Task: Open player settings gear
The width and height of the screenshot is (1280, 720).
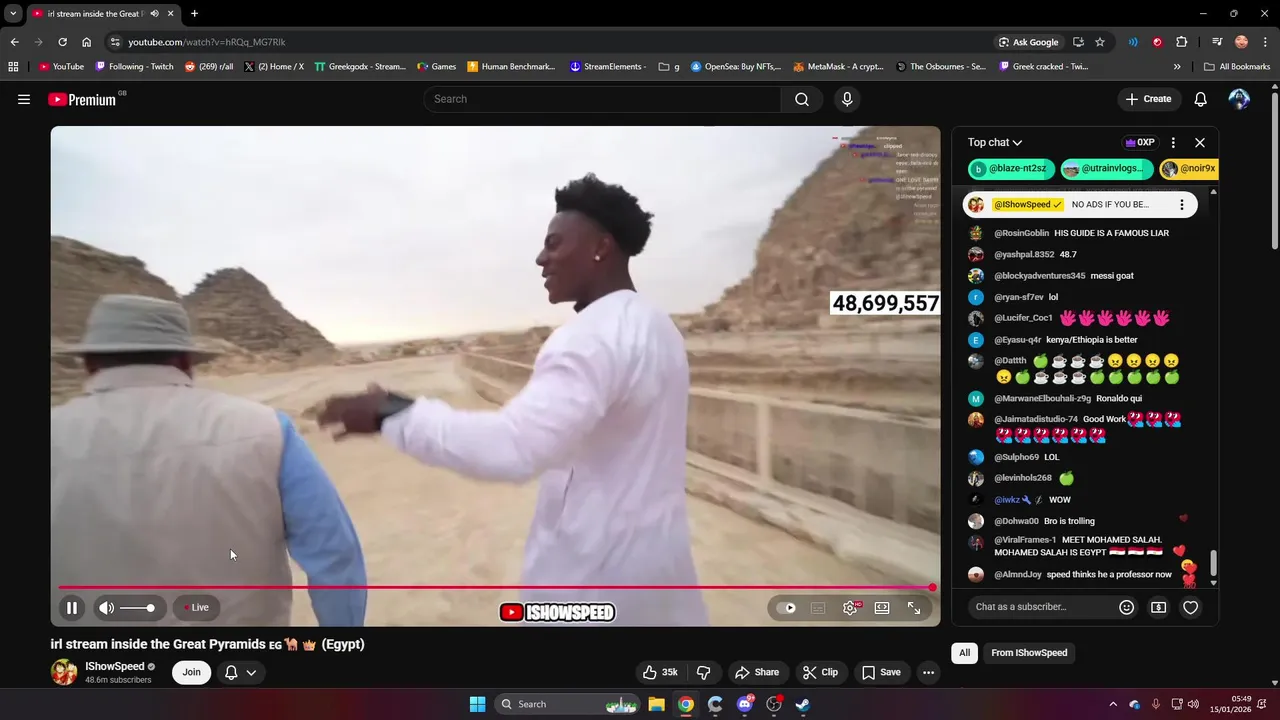Action: pos(850,607)
